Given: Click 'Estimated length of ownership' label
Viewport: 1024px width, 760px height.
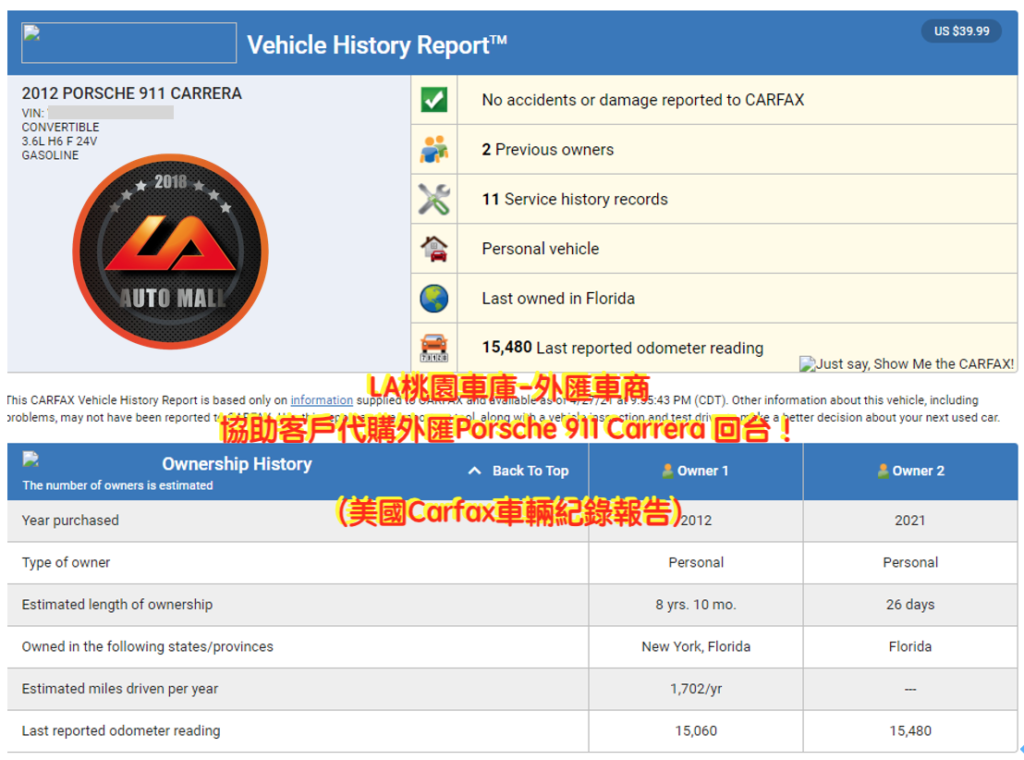Looking at the screenshot, I should click(x=117, y=605).
